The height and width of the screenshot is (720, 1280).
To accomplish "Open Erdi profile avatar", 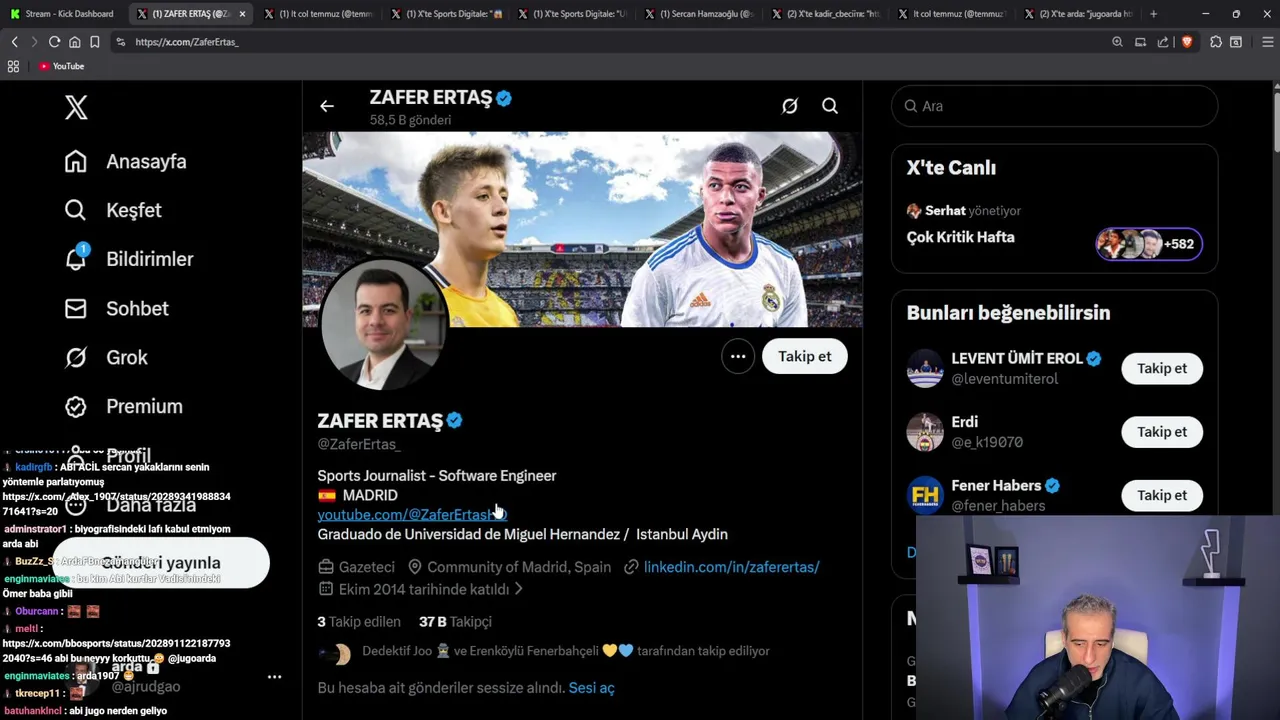I will coord(925,432).
